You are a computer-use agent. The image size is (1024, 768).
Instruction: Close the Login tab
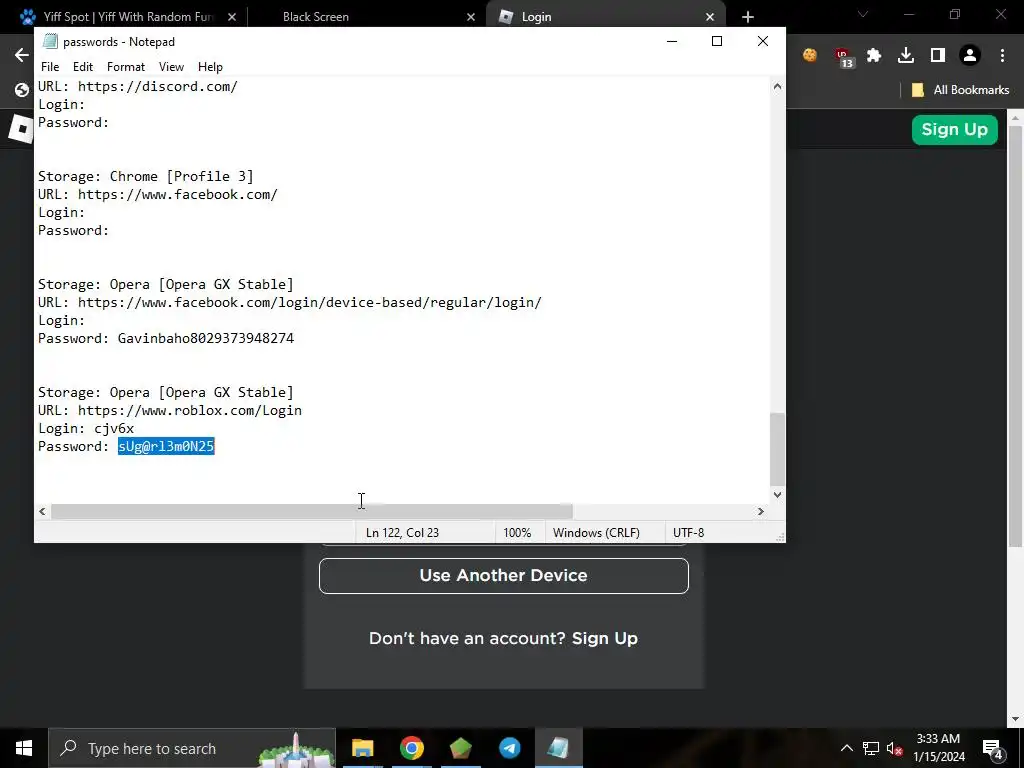[x=710, y=17]
